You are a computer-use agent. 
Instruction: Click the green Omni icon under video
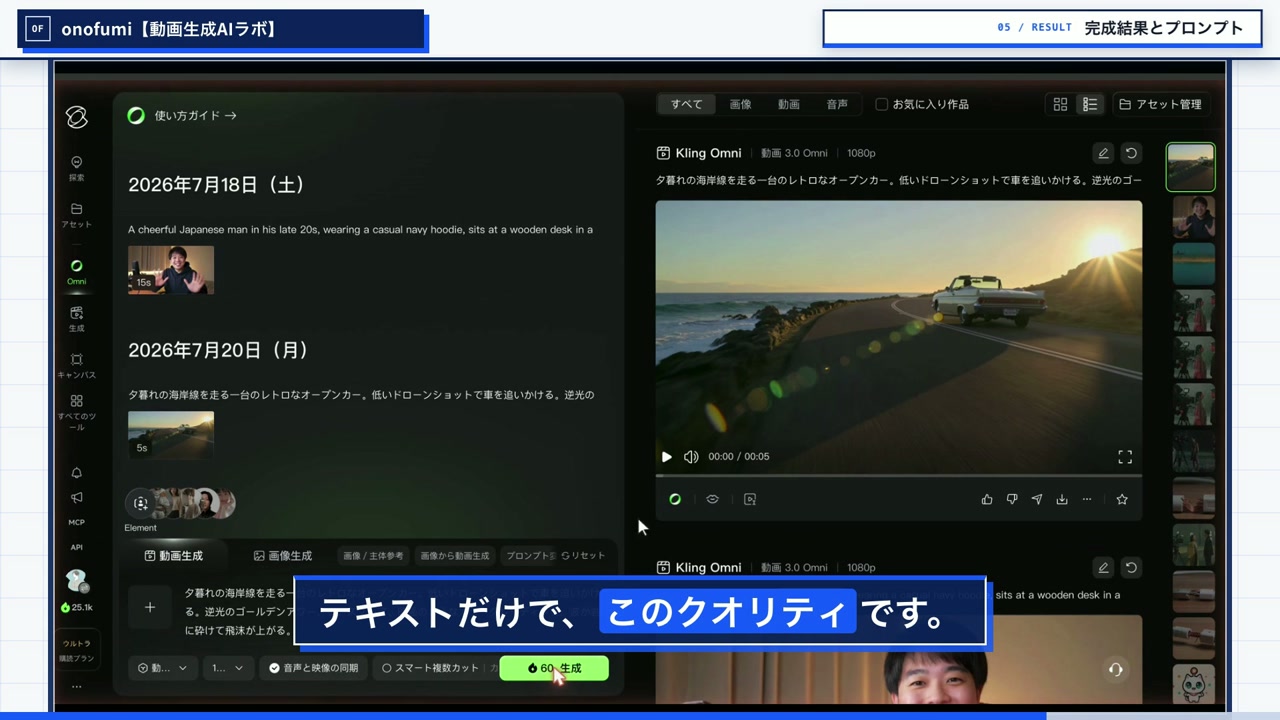[x=675, y=499]
